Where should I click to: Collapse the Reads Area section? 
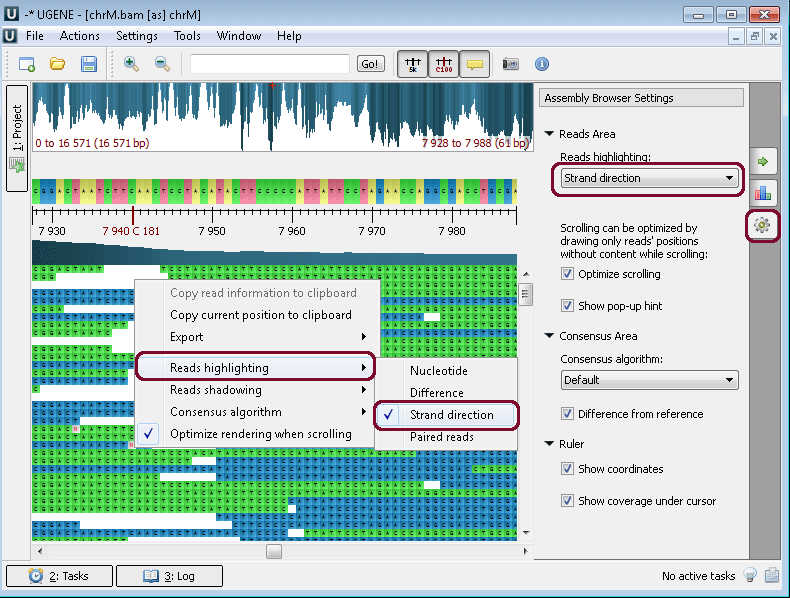(550, 134)
